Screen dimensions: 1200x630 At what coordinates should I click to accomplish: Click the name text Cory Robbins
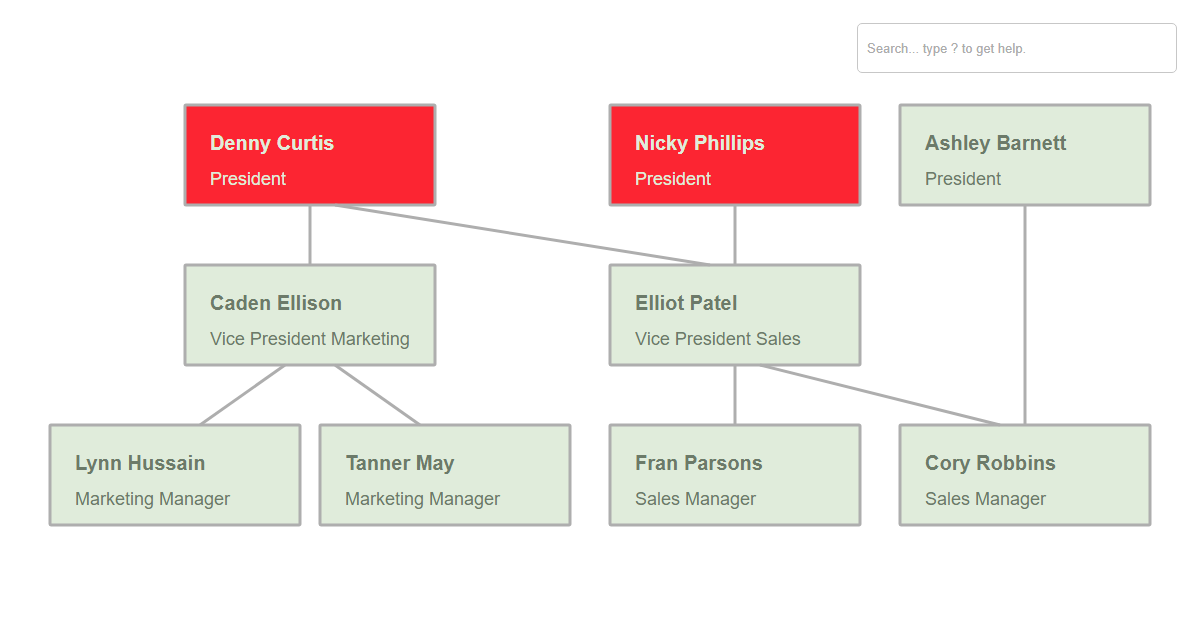pos(990,463)
